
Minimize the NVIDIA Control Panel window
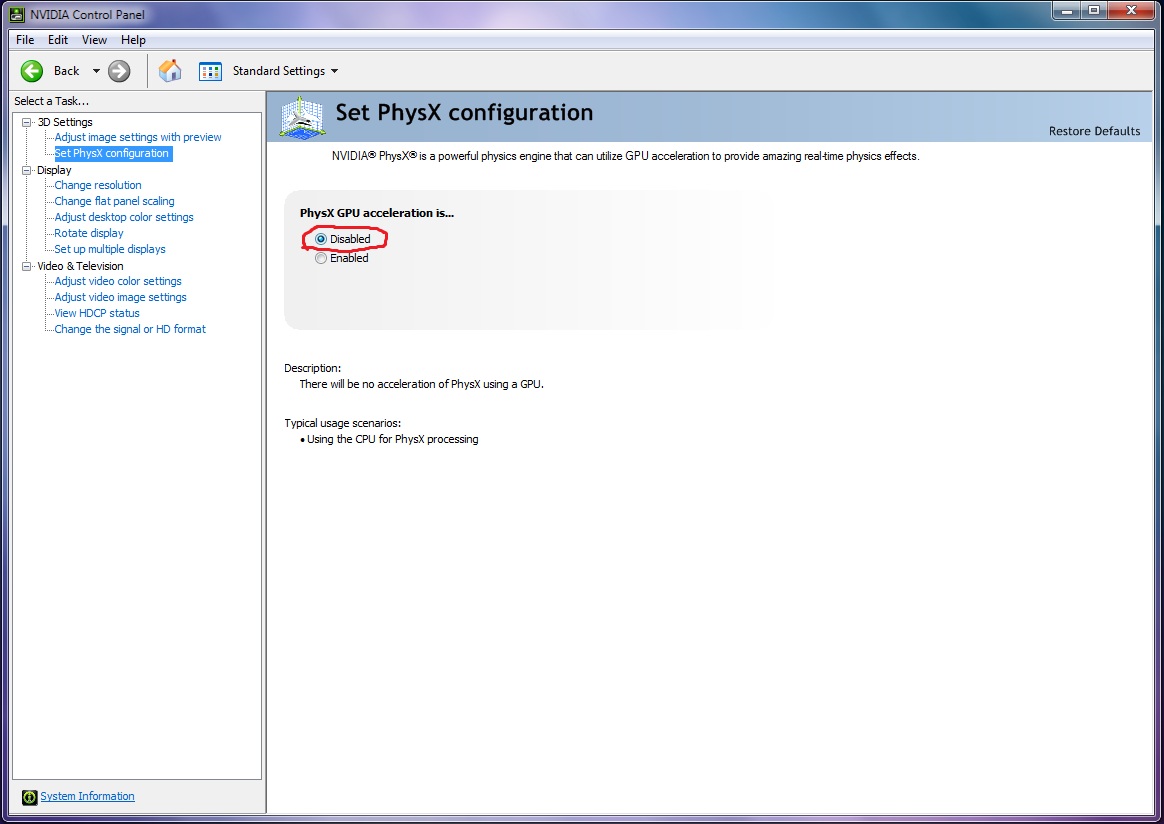pos(1067,10)
